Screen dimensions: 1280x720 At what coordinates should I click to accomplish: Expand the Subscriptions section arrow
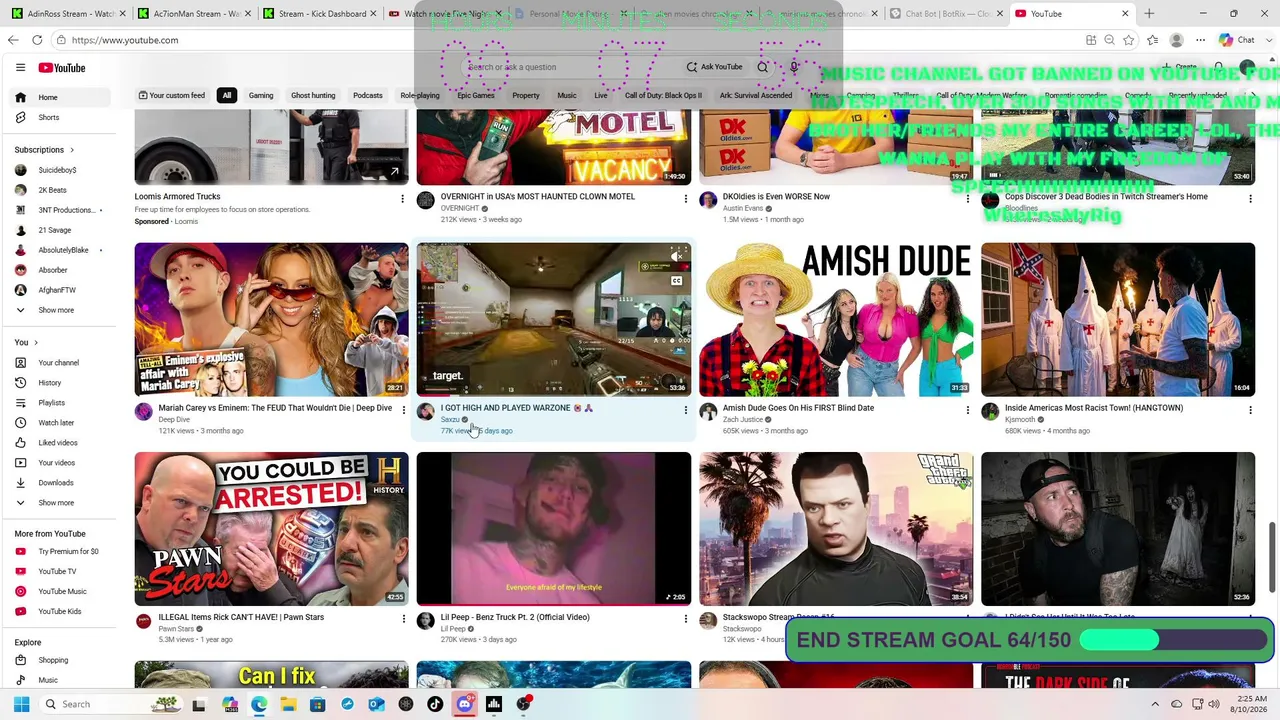pos(71,150)
